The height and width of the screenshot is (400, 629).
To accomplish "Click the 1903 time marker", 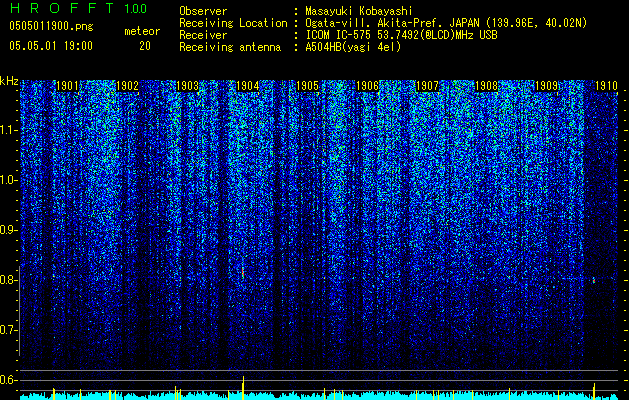I will tap(187, 86).
